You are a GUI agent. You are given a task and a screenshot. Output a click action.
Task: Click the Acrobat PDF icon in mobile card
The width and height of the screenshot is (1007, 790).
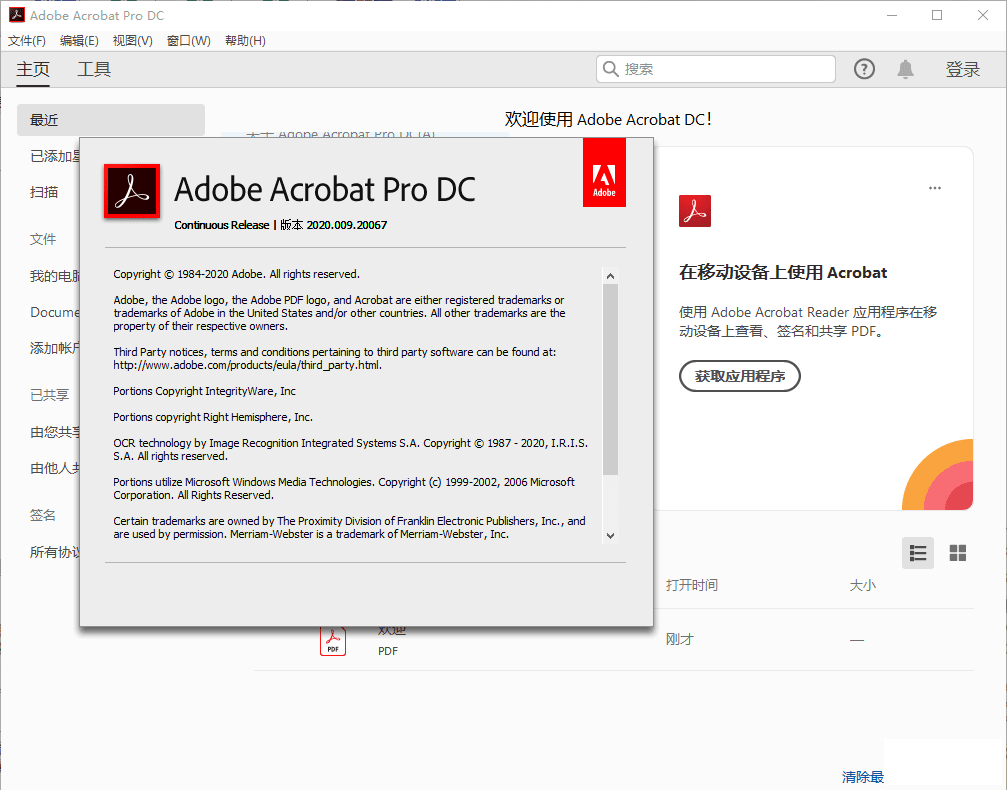(695, 211)
